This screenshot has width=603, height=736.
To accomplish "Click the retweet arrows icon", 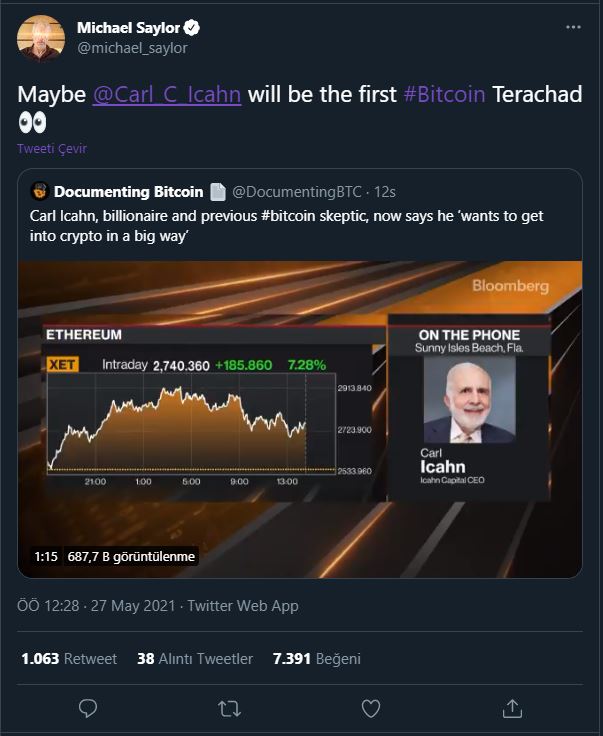I will [x=229, y=708].
